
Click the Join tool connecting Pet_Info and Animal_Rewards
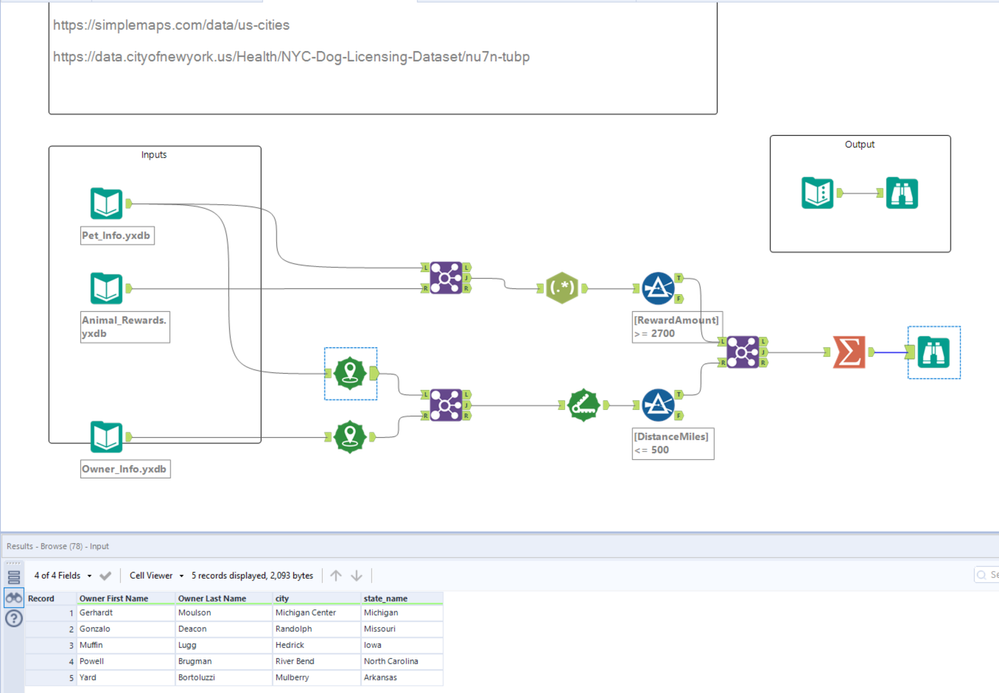[446, 278]
